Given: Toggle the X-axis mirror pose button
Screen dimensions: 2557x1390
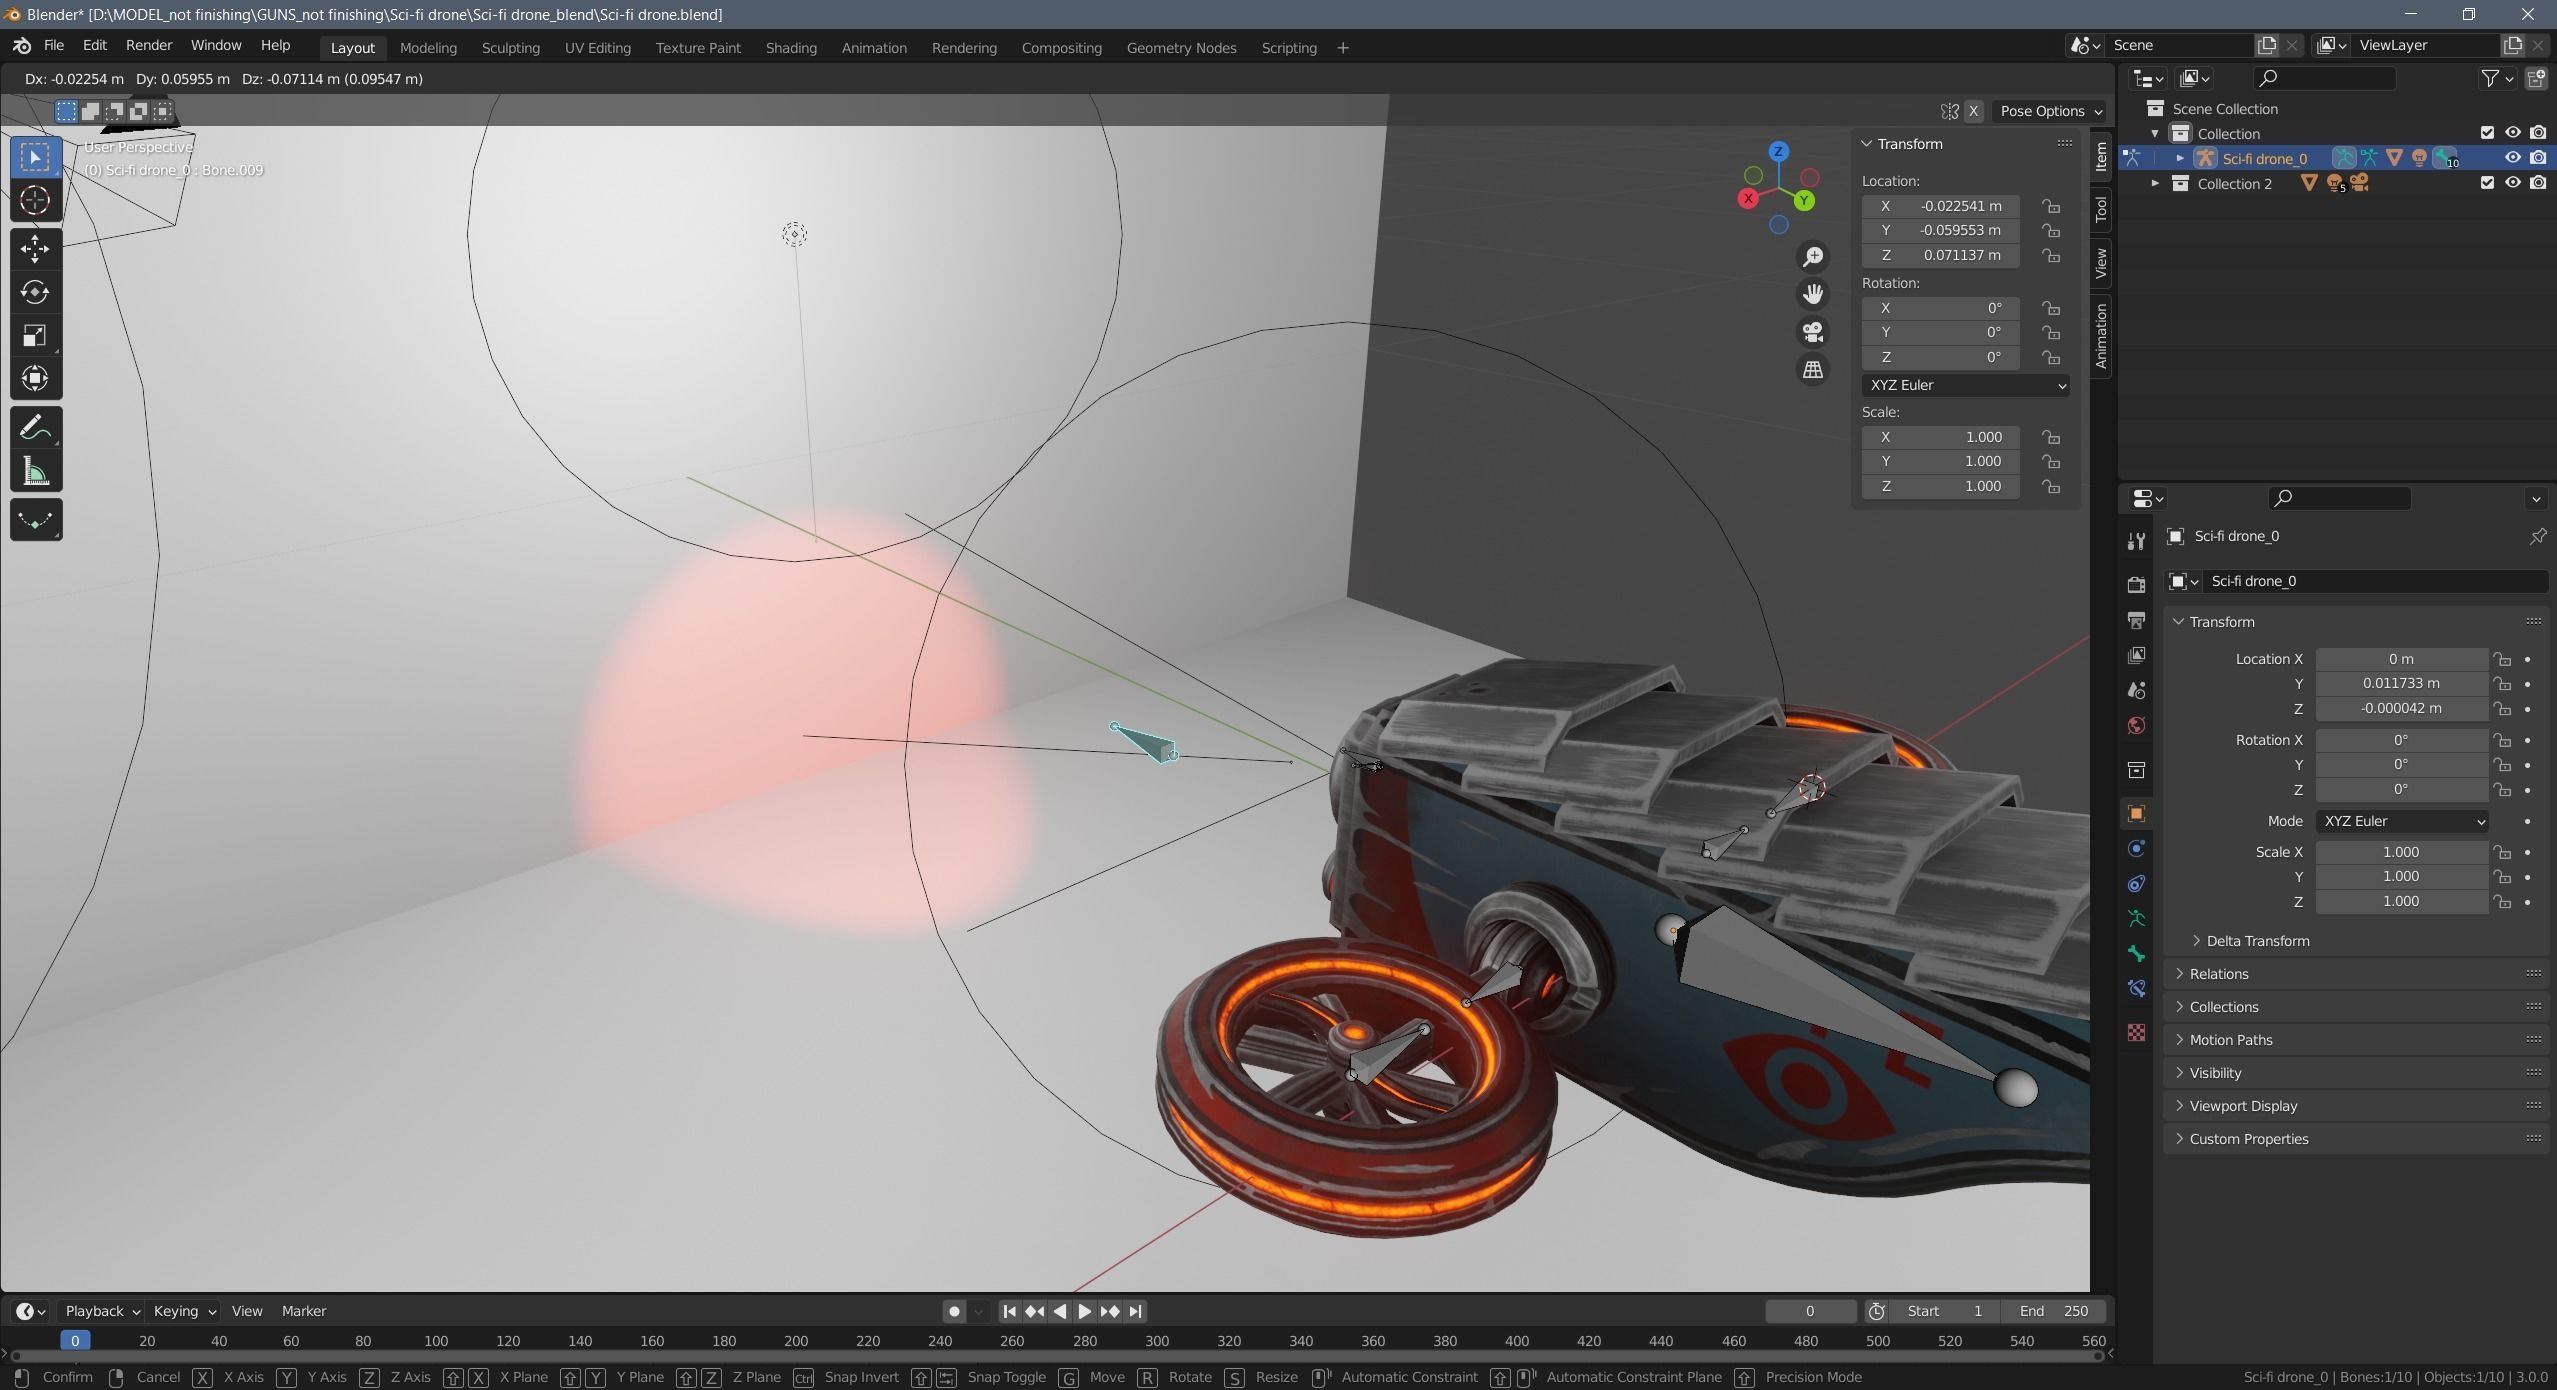Looking at the screenshot, I should (1973, 111).
